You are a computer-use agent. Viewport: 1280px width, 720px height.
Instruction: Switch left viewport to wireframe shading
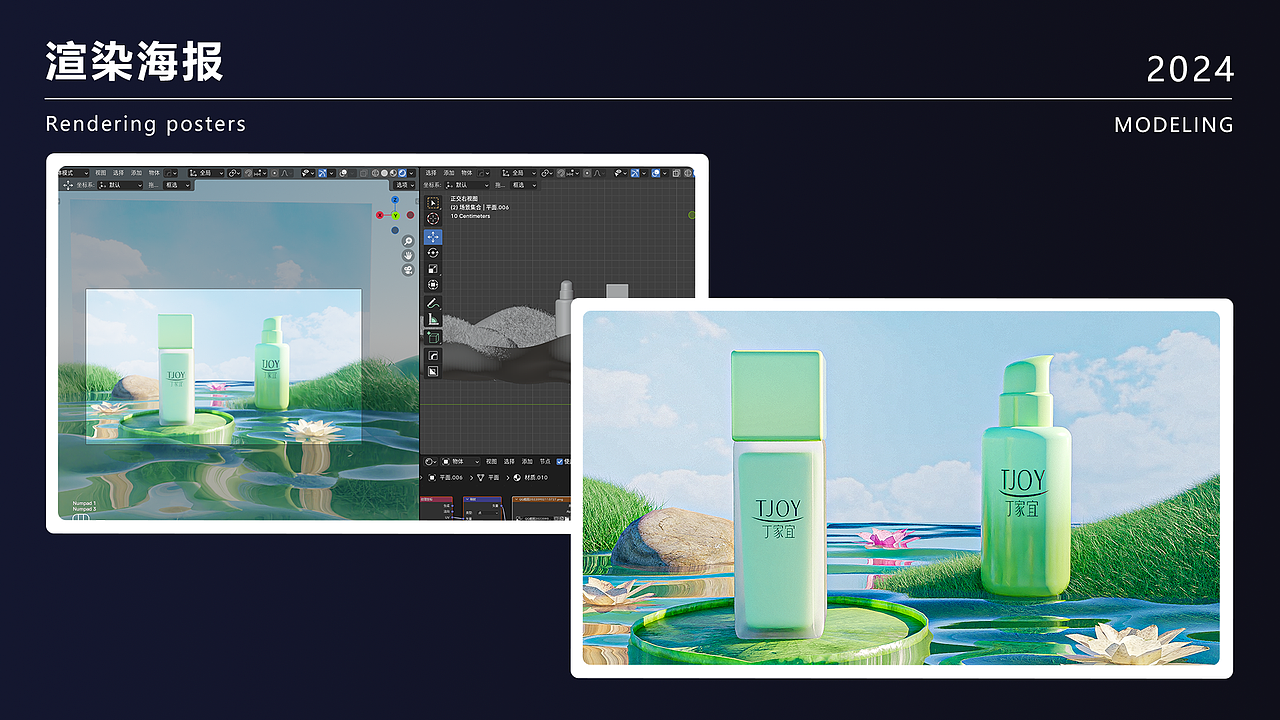[375, 173]
